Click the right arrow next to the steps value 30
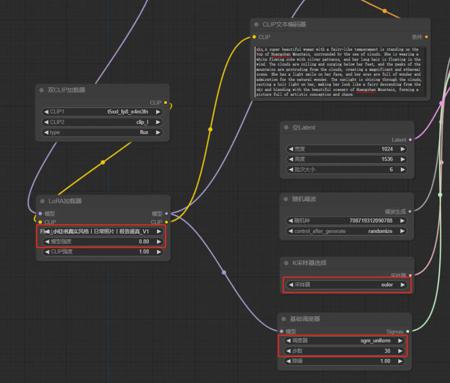 point(400,351)
